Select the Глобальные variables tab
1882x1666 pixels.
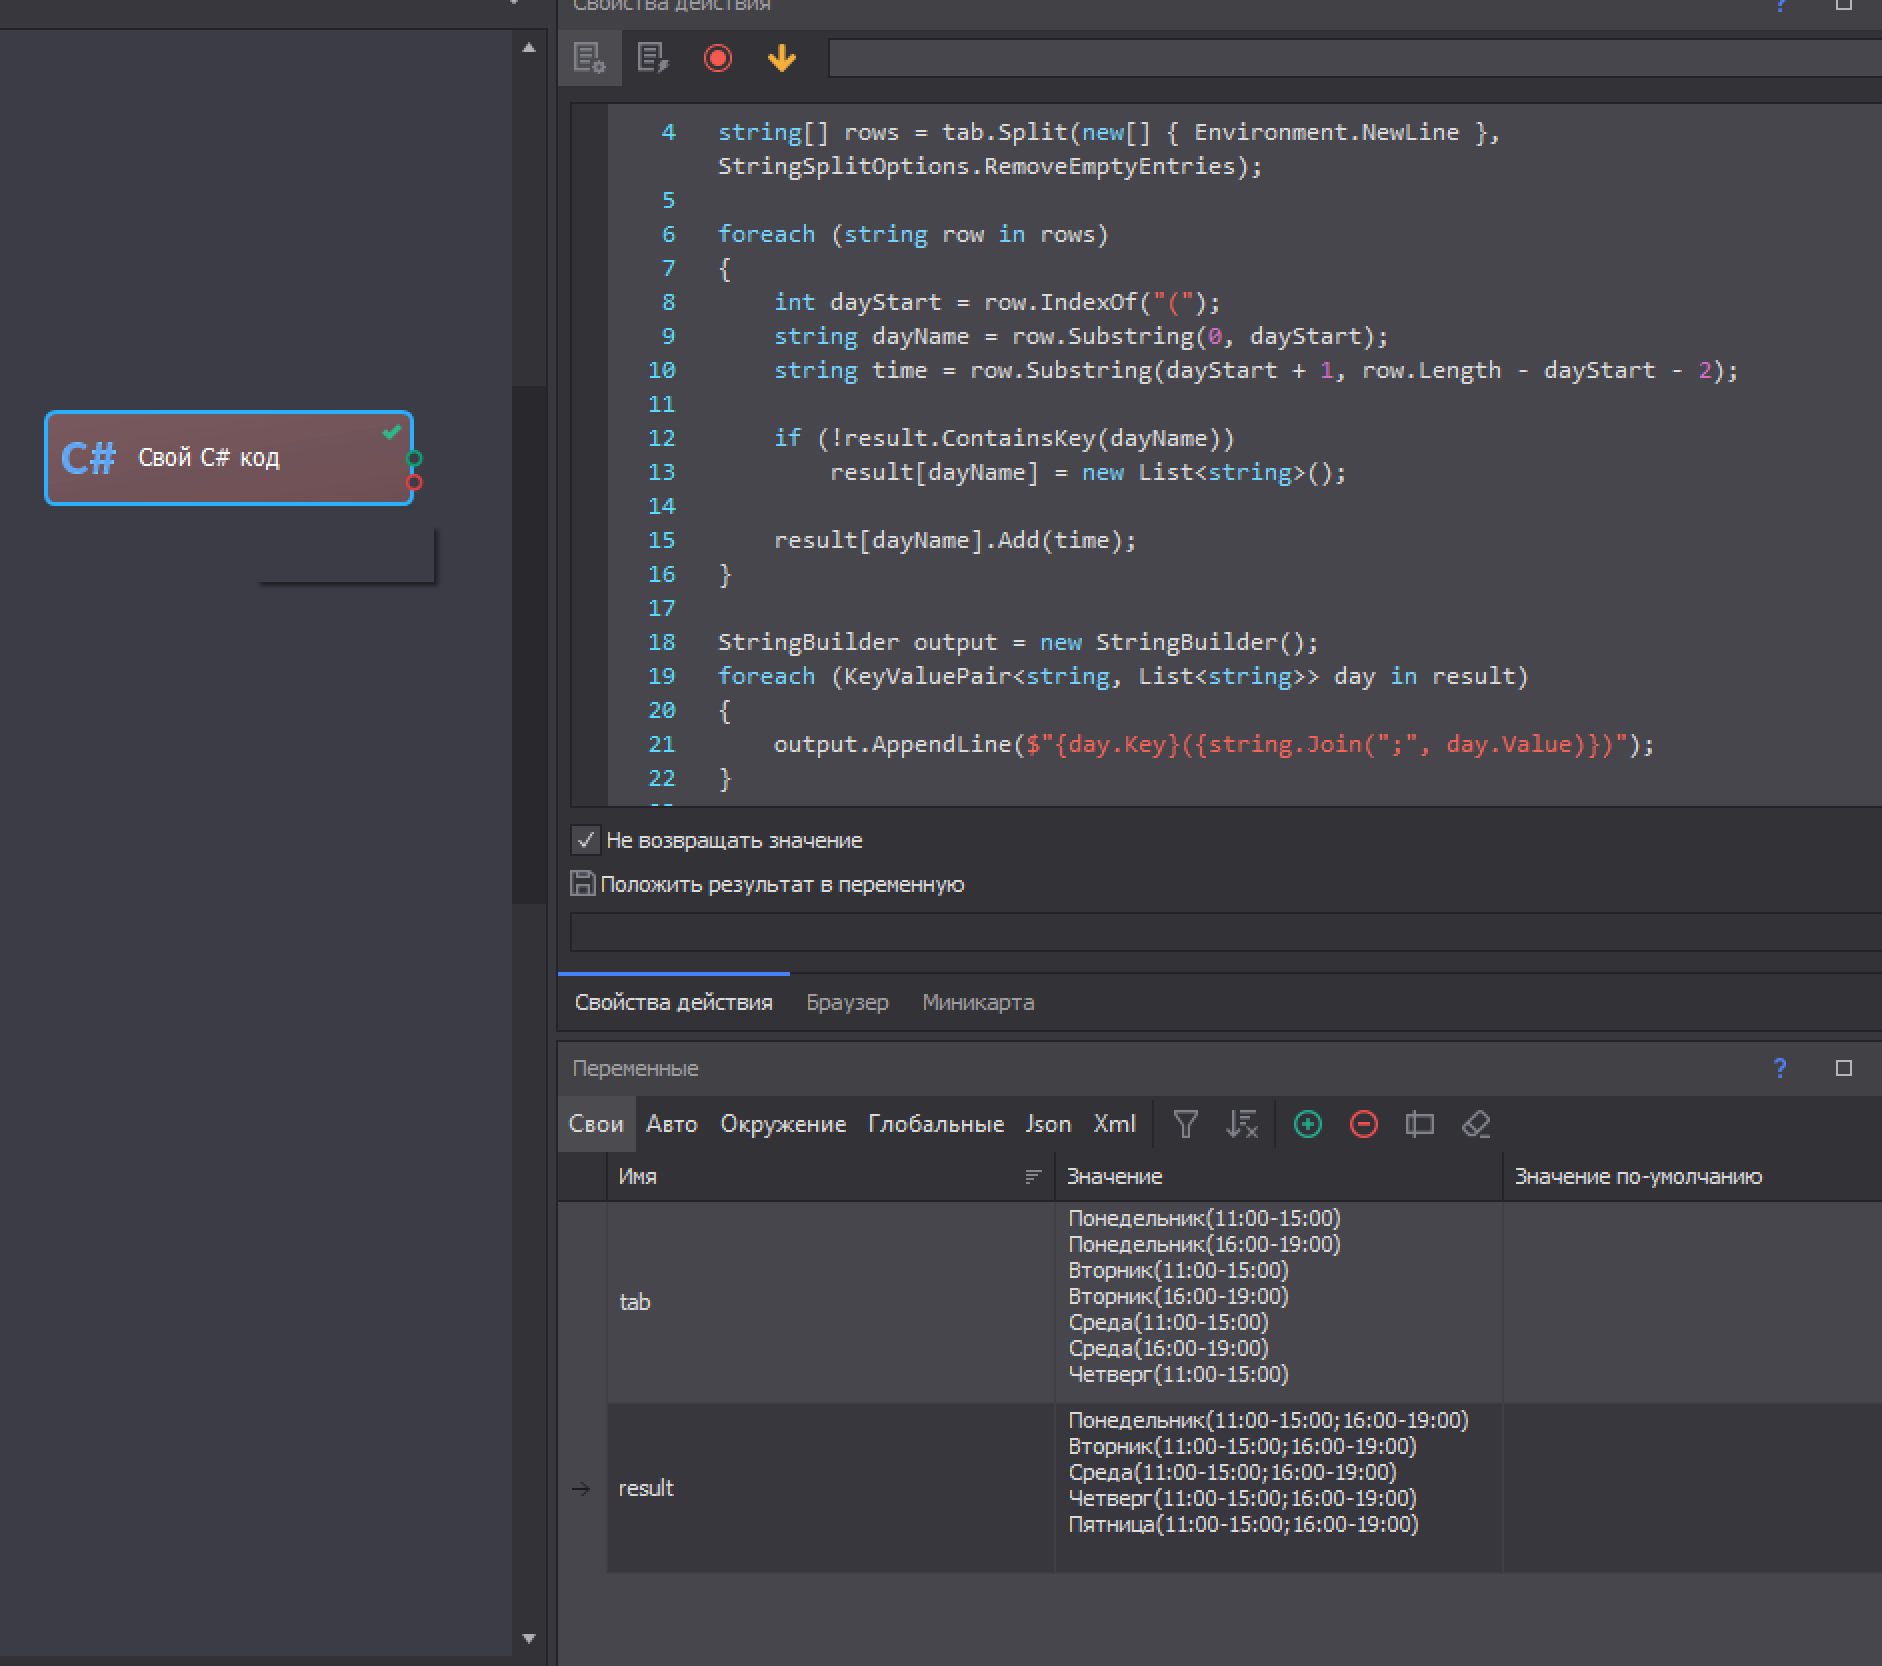pyautogui.click(x=935, y=1124)
